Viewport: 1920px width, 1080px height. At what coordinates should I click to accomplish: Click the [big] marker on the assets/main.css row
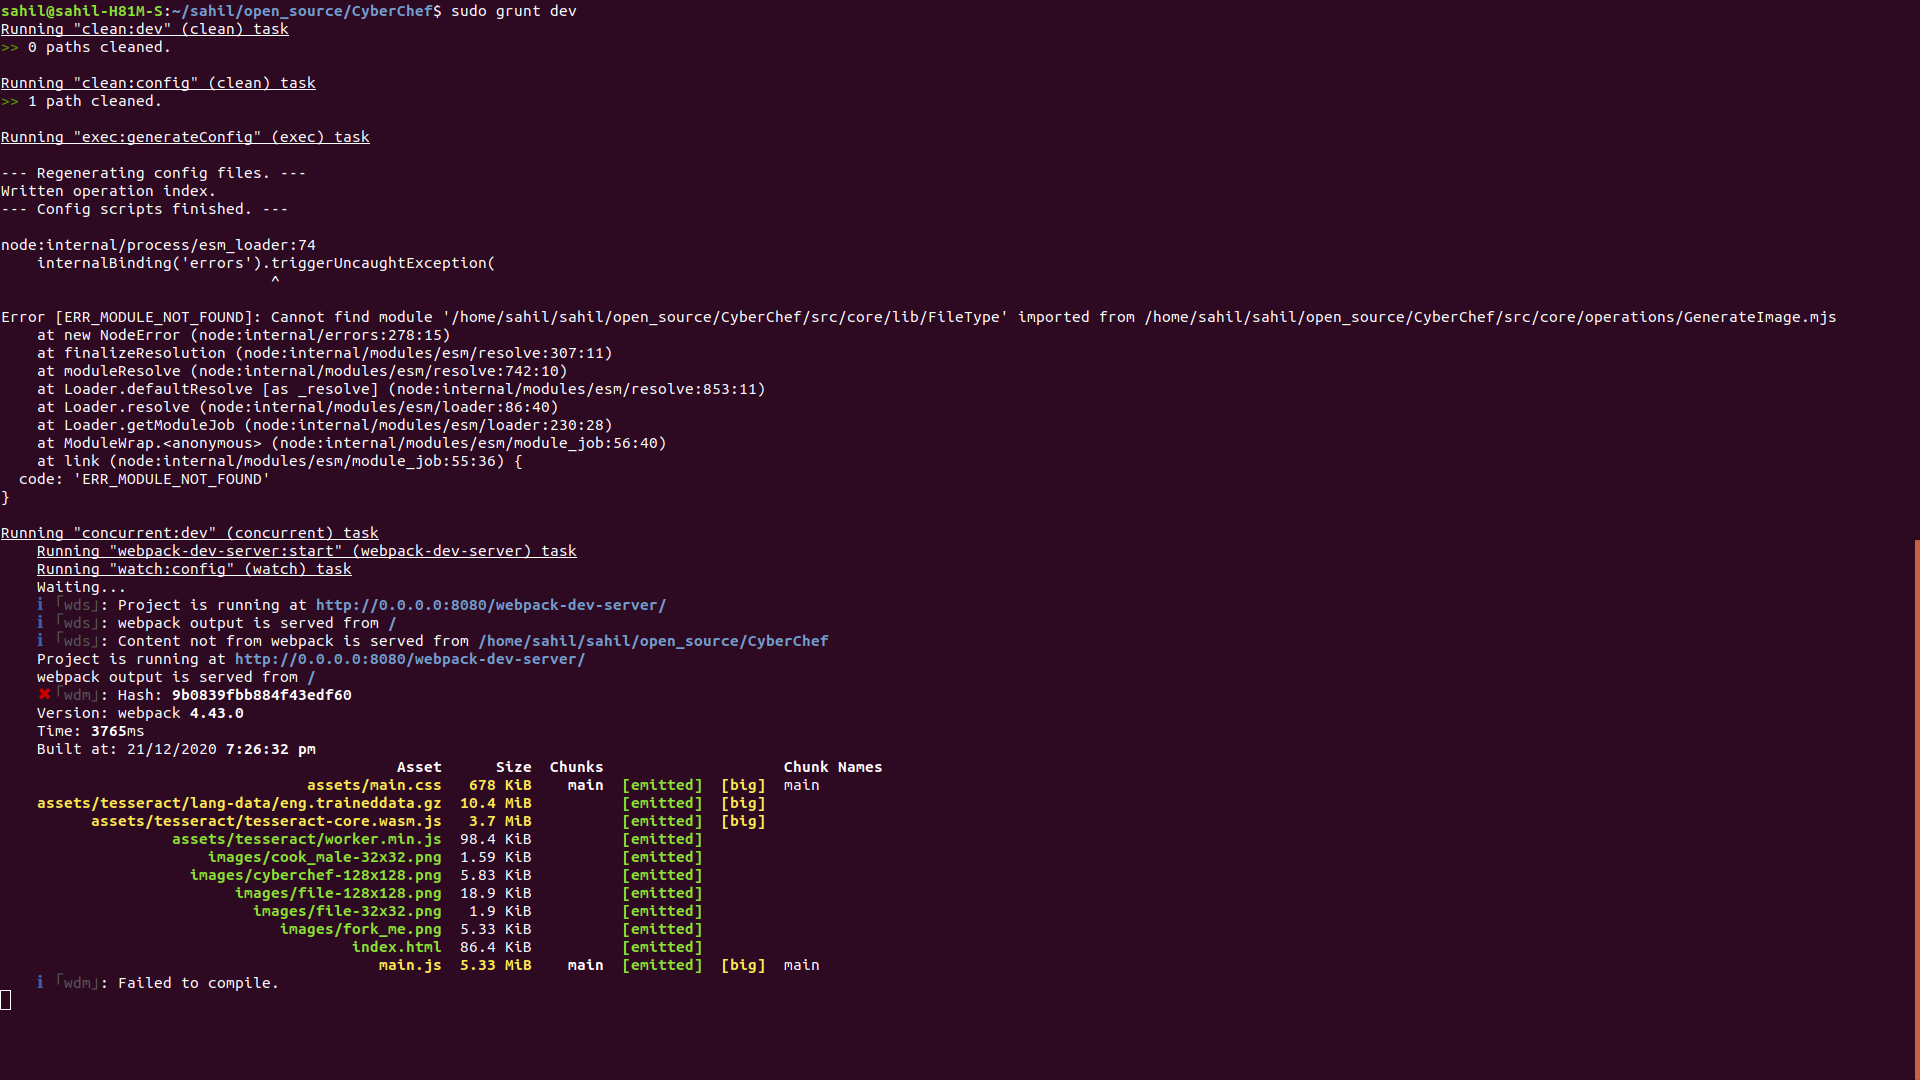(x=743, y=785)
